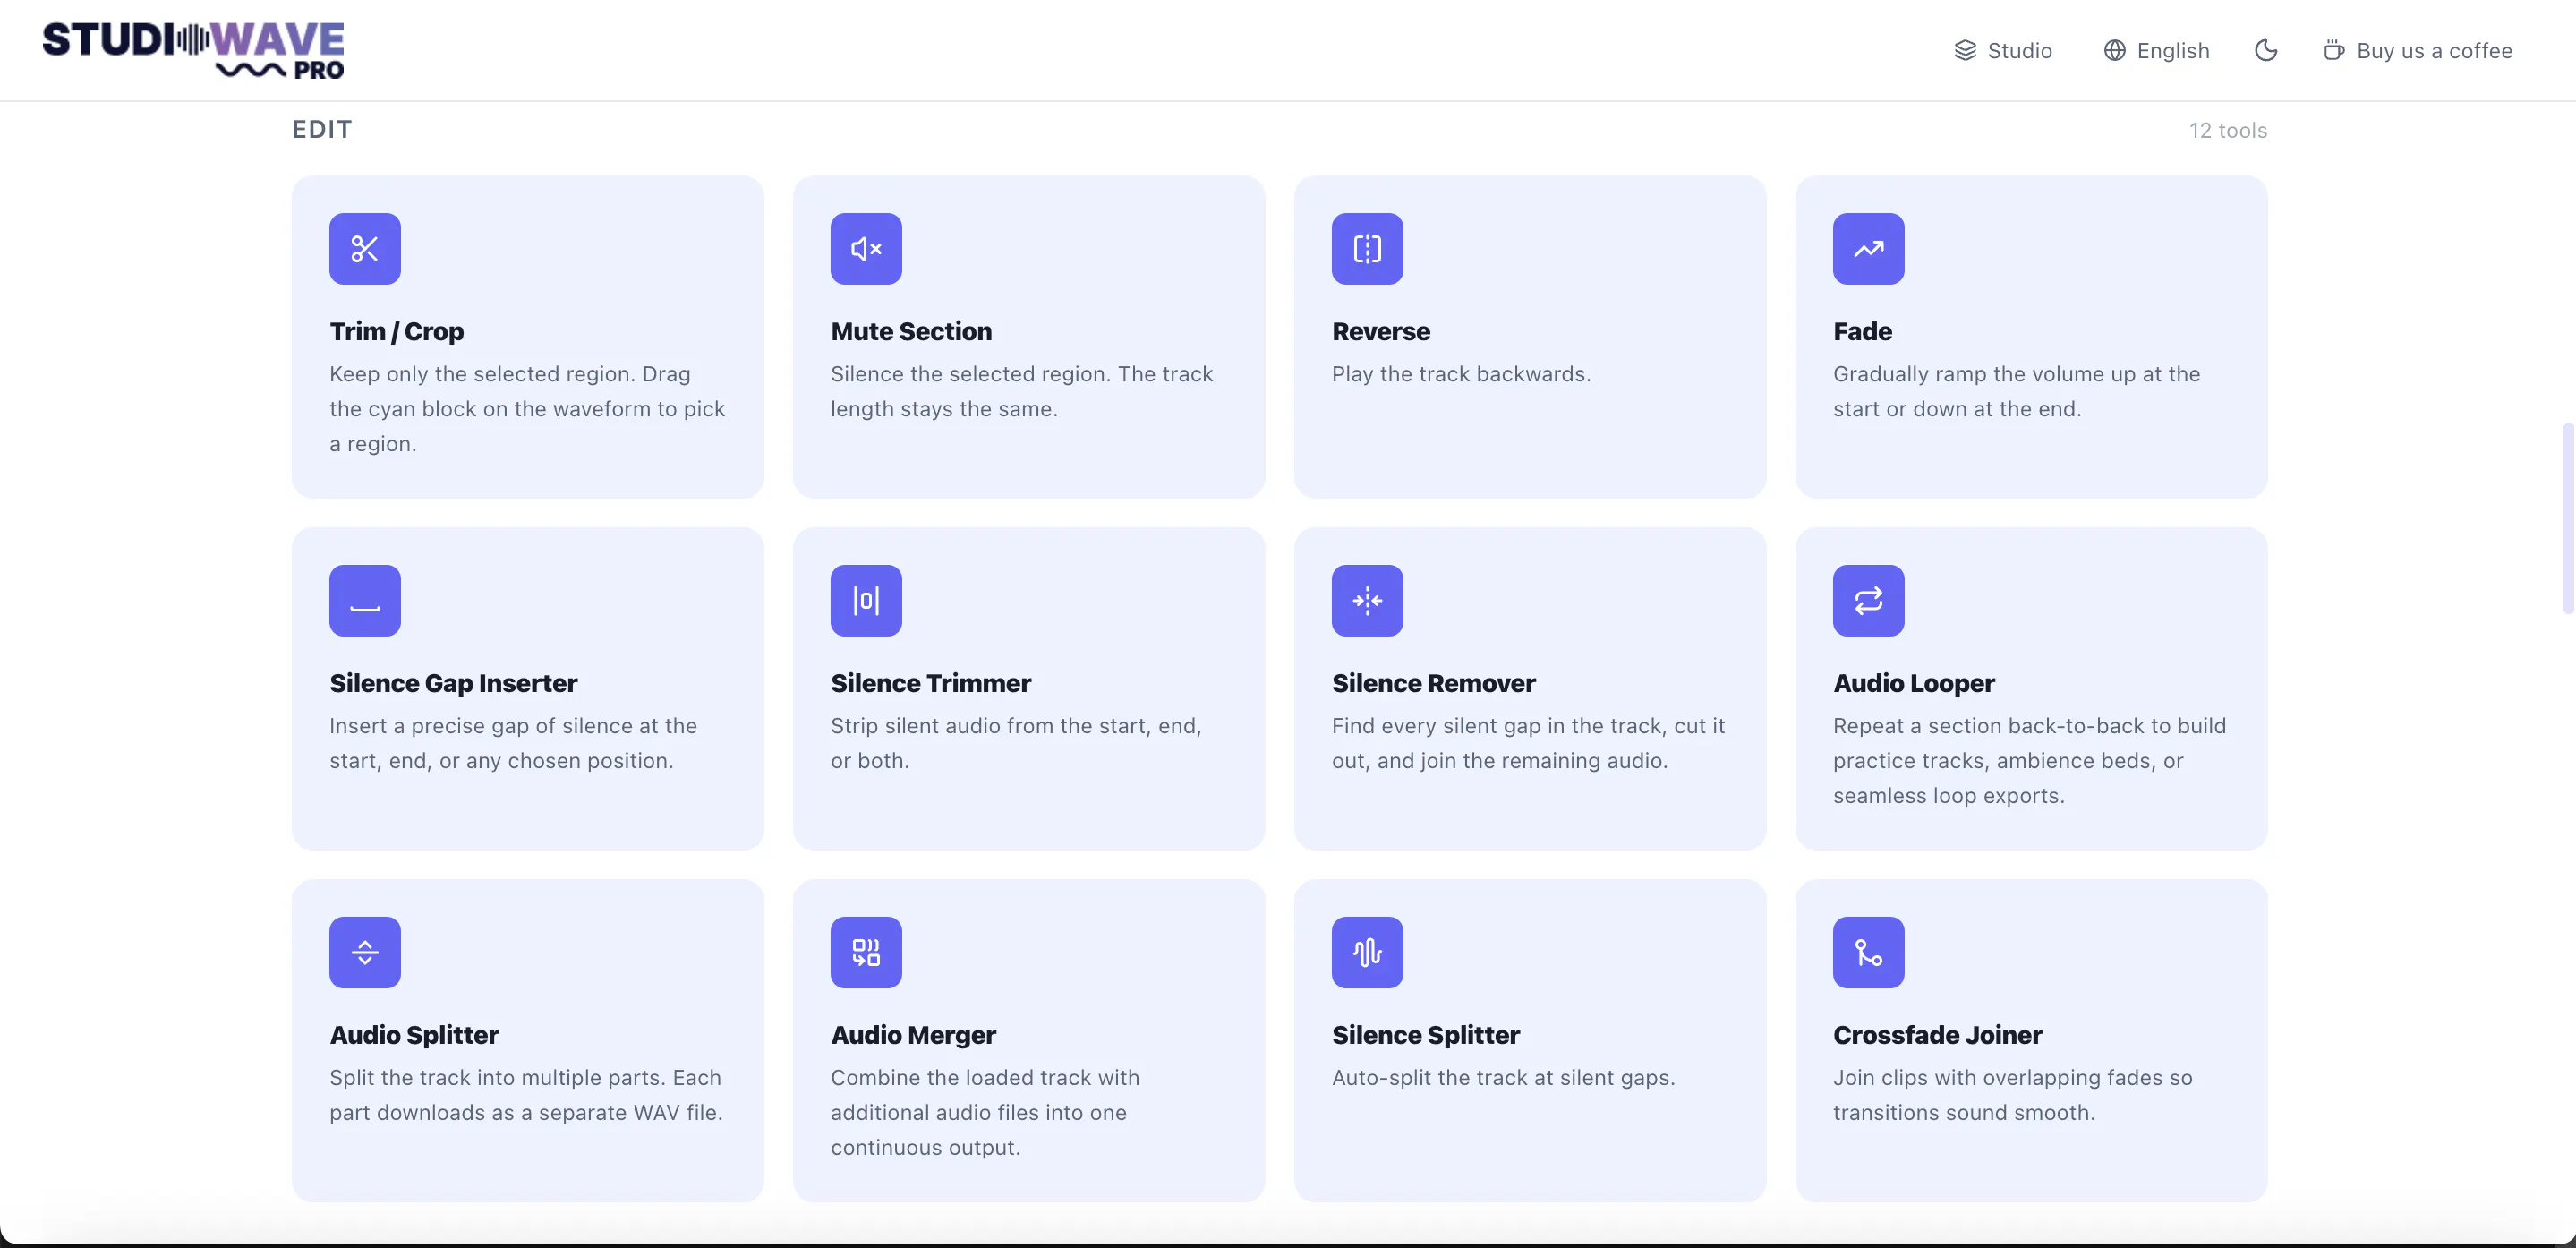
Task: Click the EDIT section heading
Action: [x=322, y=130]
